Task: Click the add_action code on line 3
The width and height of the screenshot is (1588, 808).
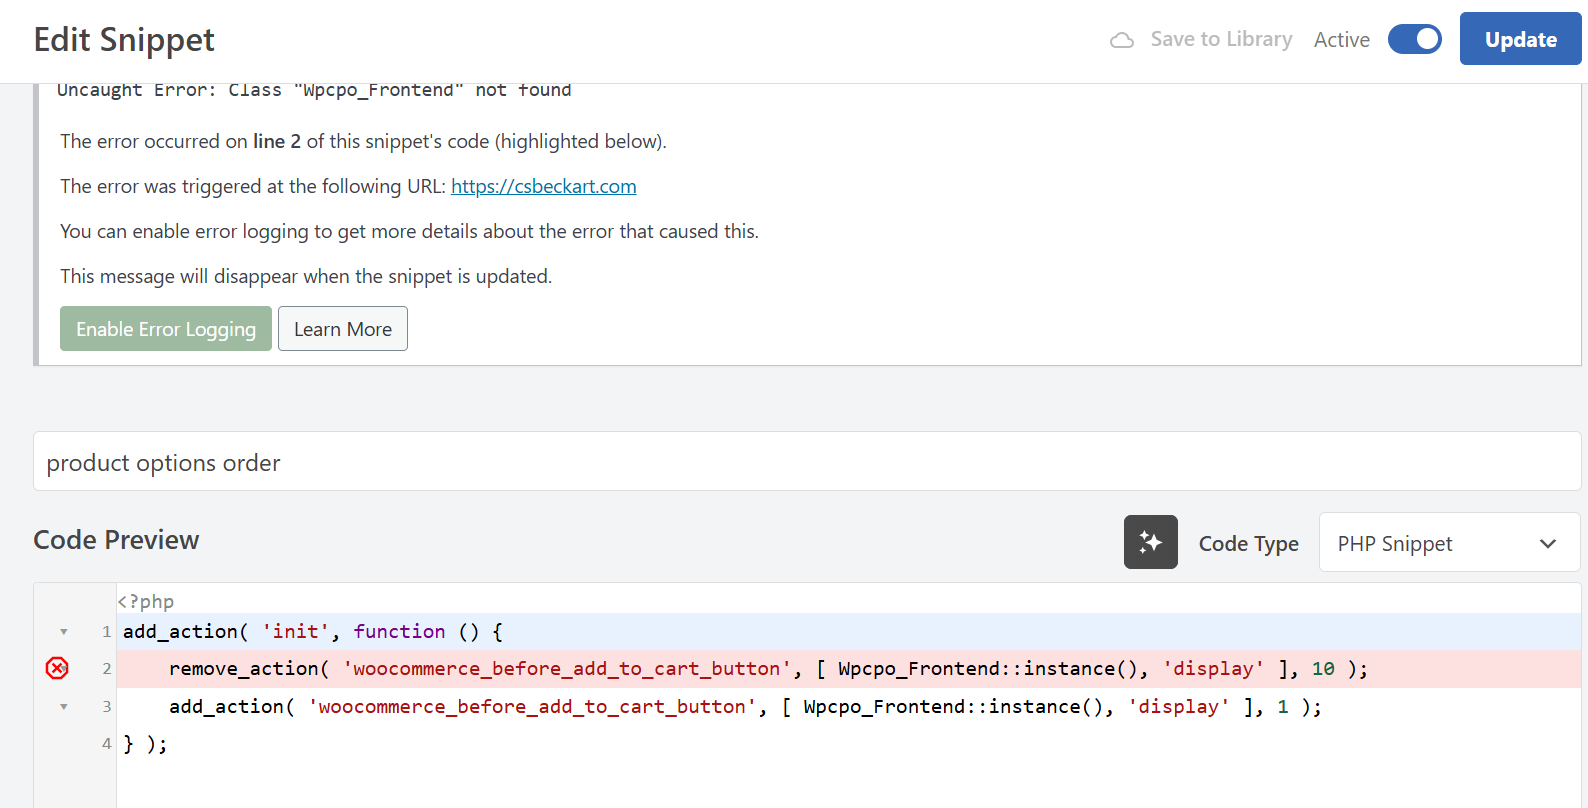Action: [x=745, y=707]
